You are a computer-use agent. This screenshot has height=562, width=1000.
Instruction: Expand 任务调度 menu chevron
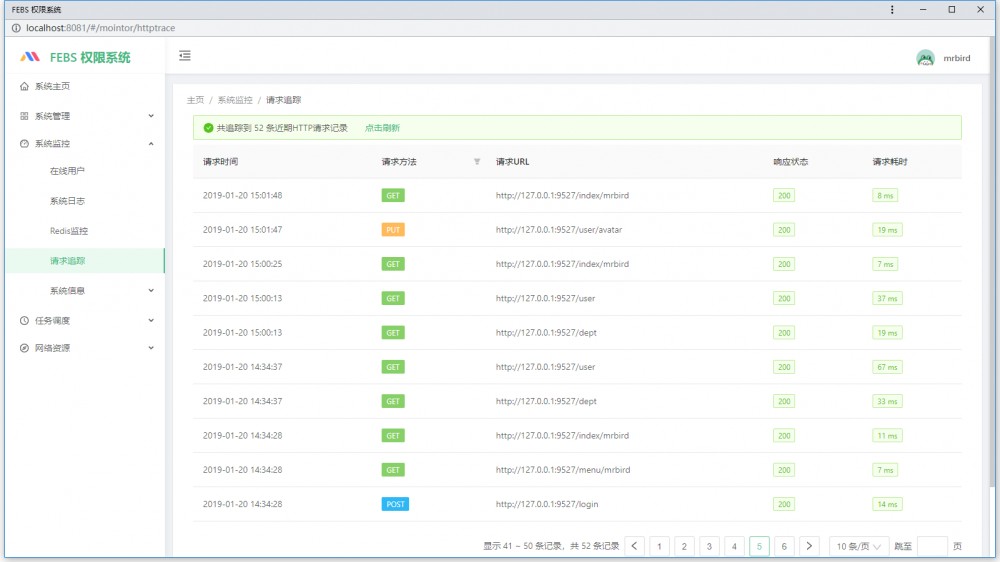coord(151,320)
